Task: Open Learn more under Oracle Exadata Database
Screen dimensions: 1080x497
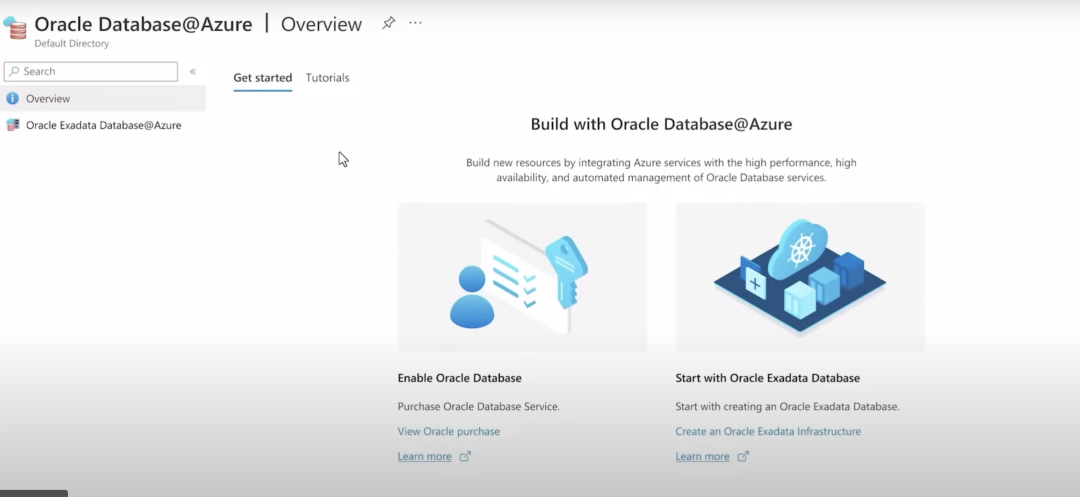Action: tap(703, 456)
